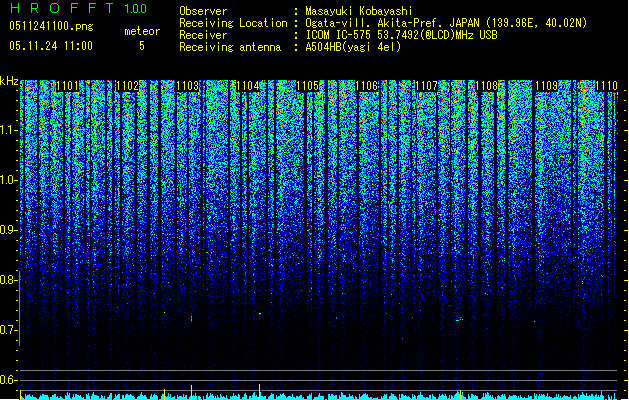Click the 'meteor' label
629x400 pixels.
(x=142, y=31)
